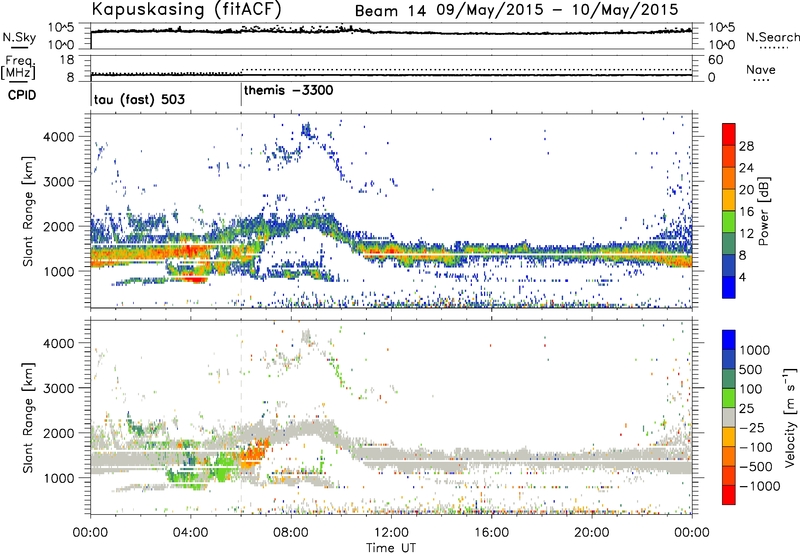The width and height of the screenshot is (800, 554).
Task: Click the '1000' Velocity colorbar tick
Action: (x=755, y=350)
